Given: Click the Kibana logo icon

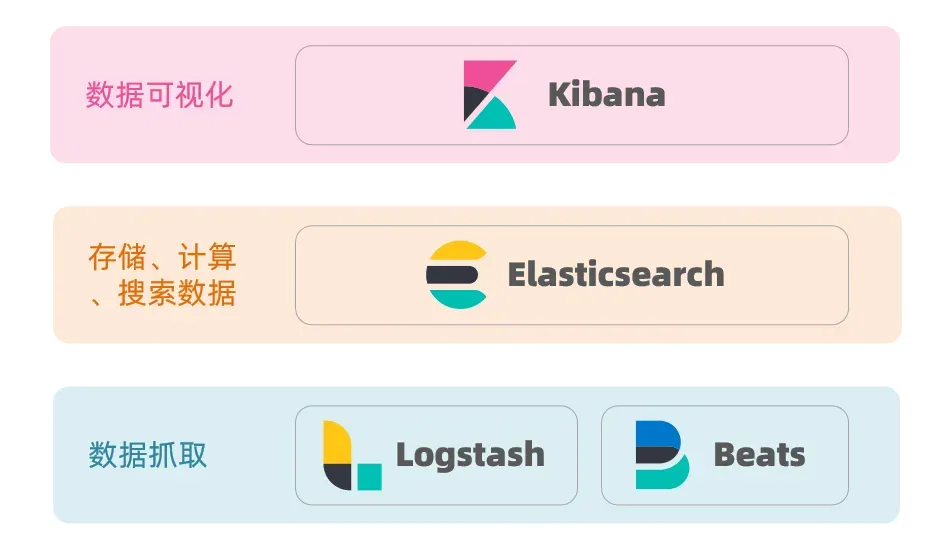Looking at the screenshot, I should 489,95.
